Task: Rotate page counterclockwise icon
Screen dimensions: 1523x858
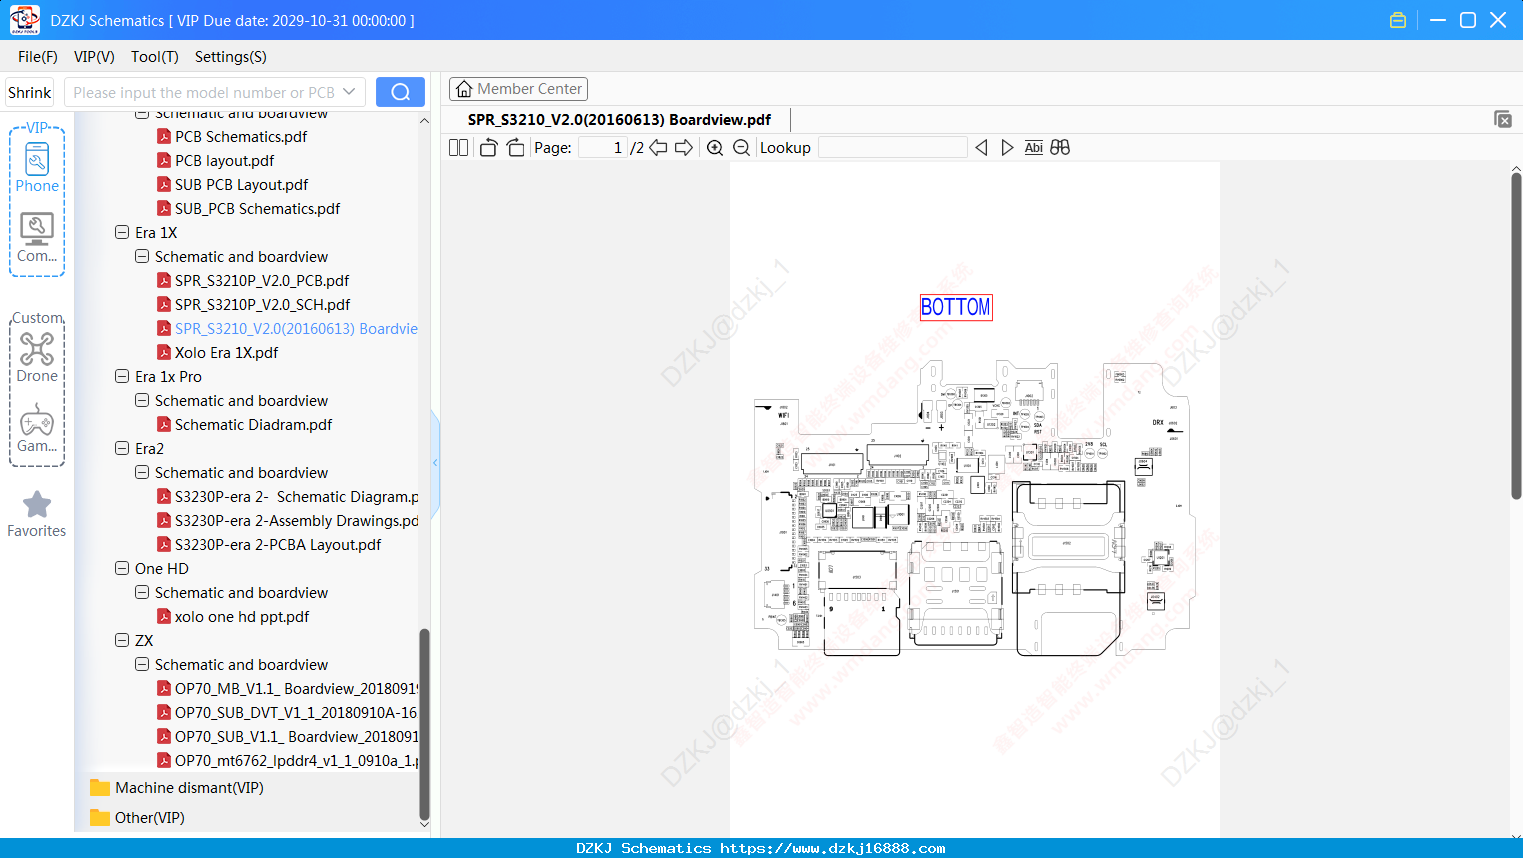Action: 488,148
